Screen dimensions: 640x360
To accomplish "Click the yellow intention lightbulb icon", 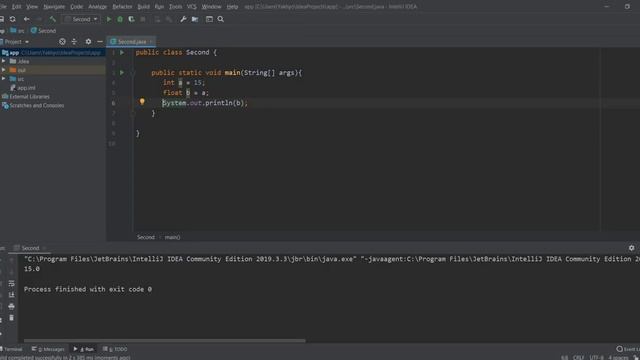I will coord(142,102).
